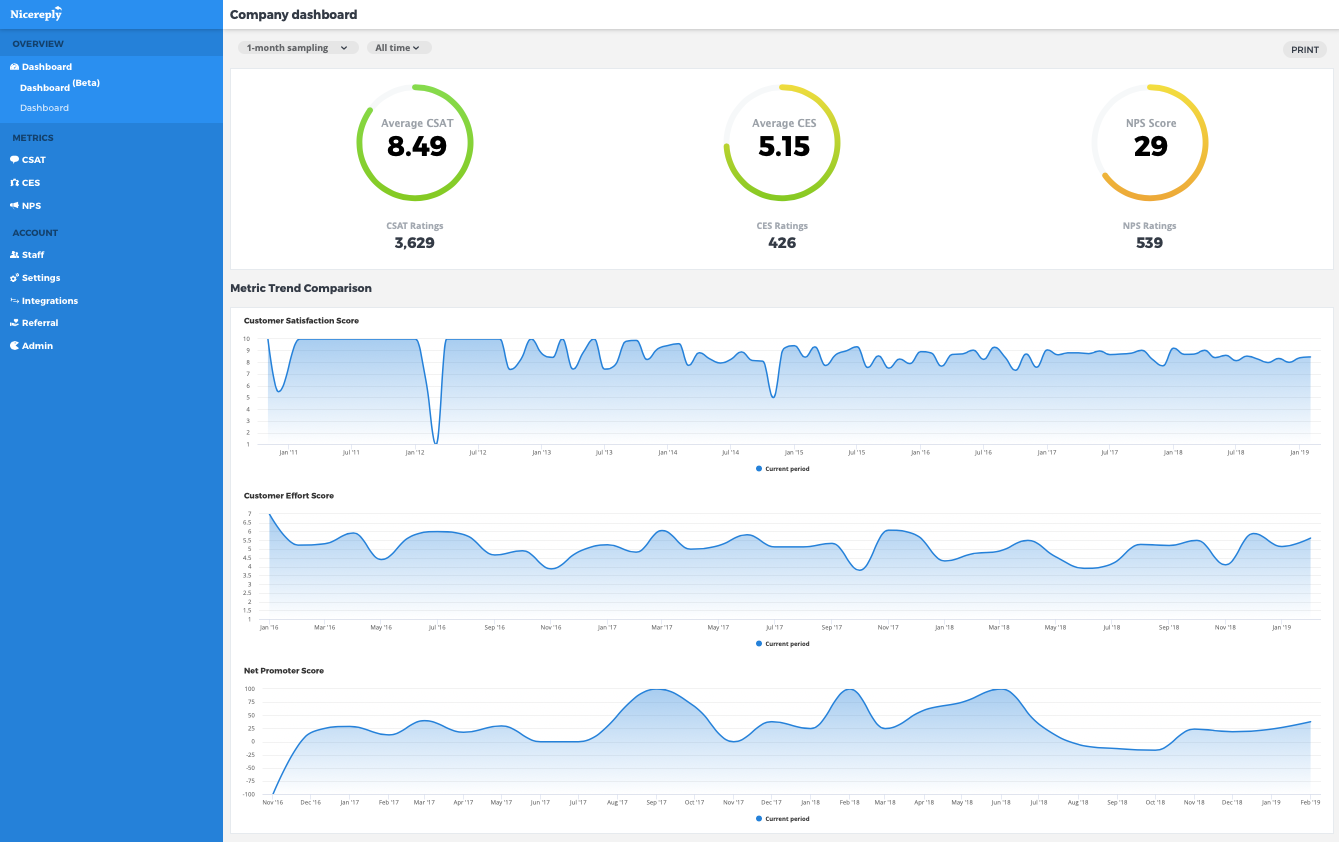Click Jan '12 axis label on Satisfaction chart
The width and height of the screenshot is (1339, 842).
(415, 453)
